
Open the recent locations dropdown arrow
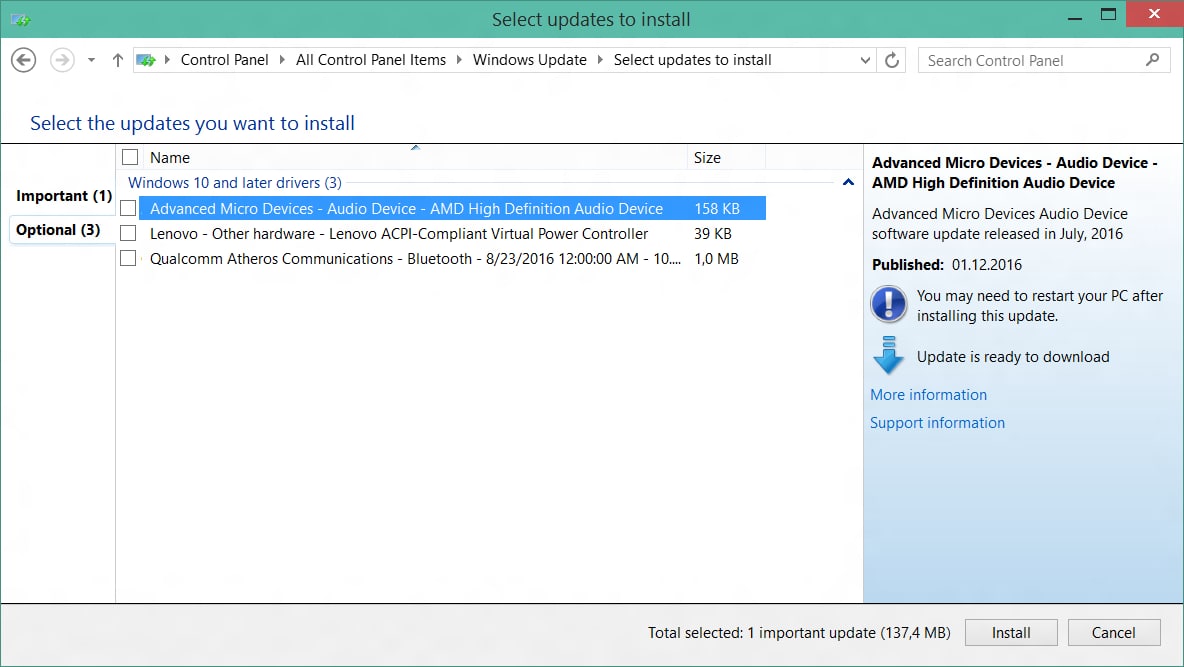[x=91, y=60]
